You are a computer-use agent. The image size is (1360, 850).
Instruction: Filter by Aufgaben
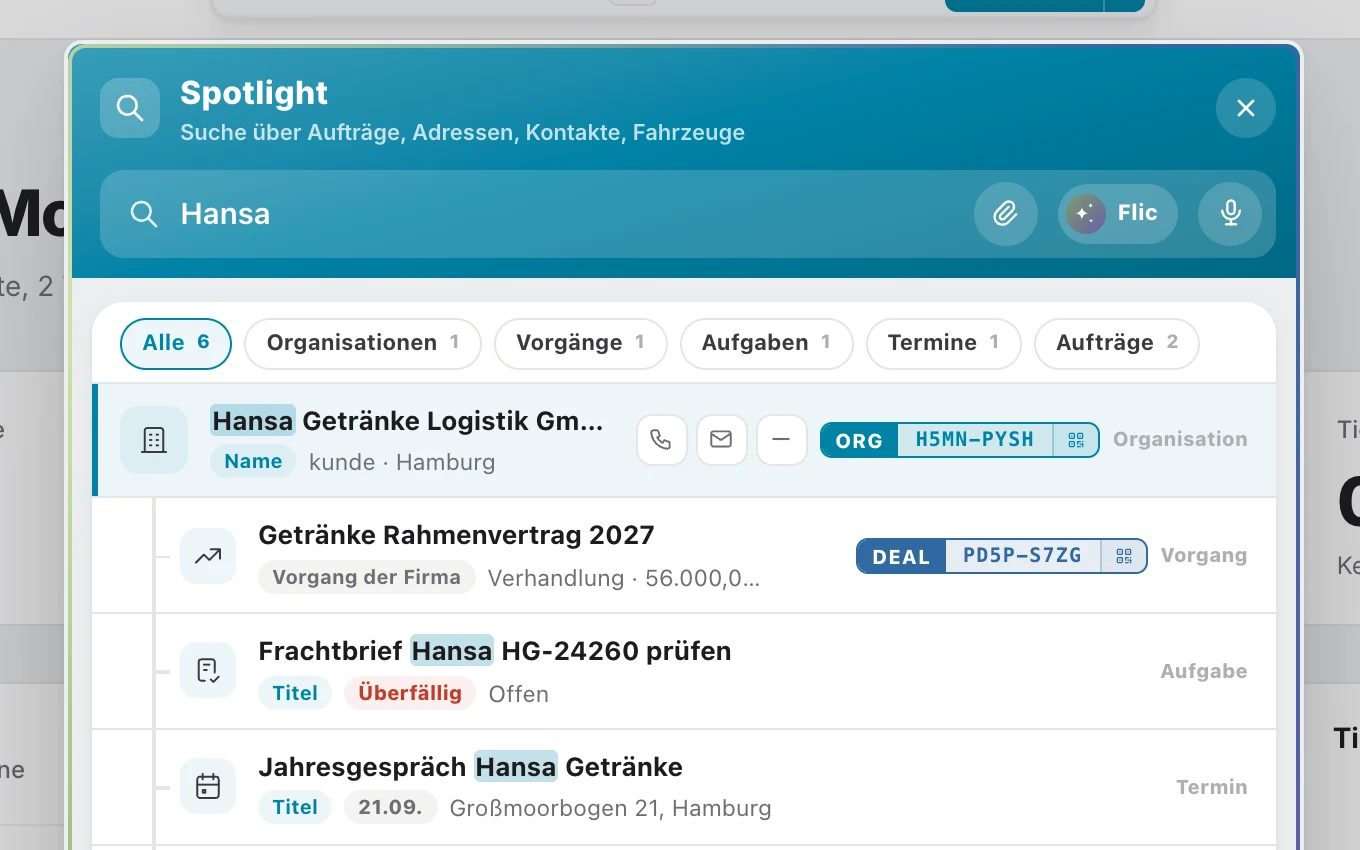pyautogui.click(x=767, y=343)
